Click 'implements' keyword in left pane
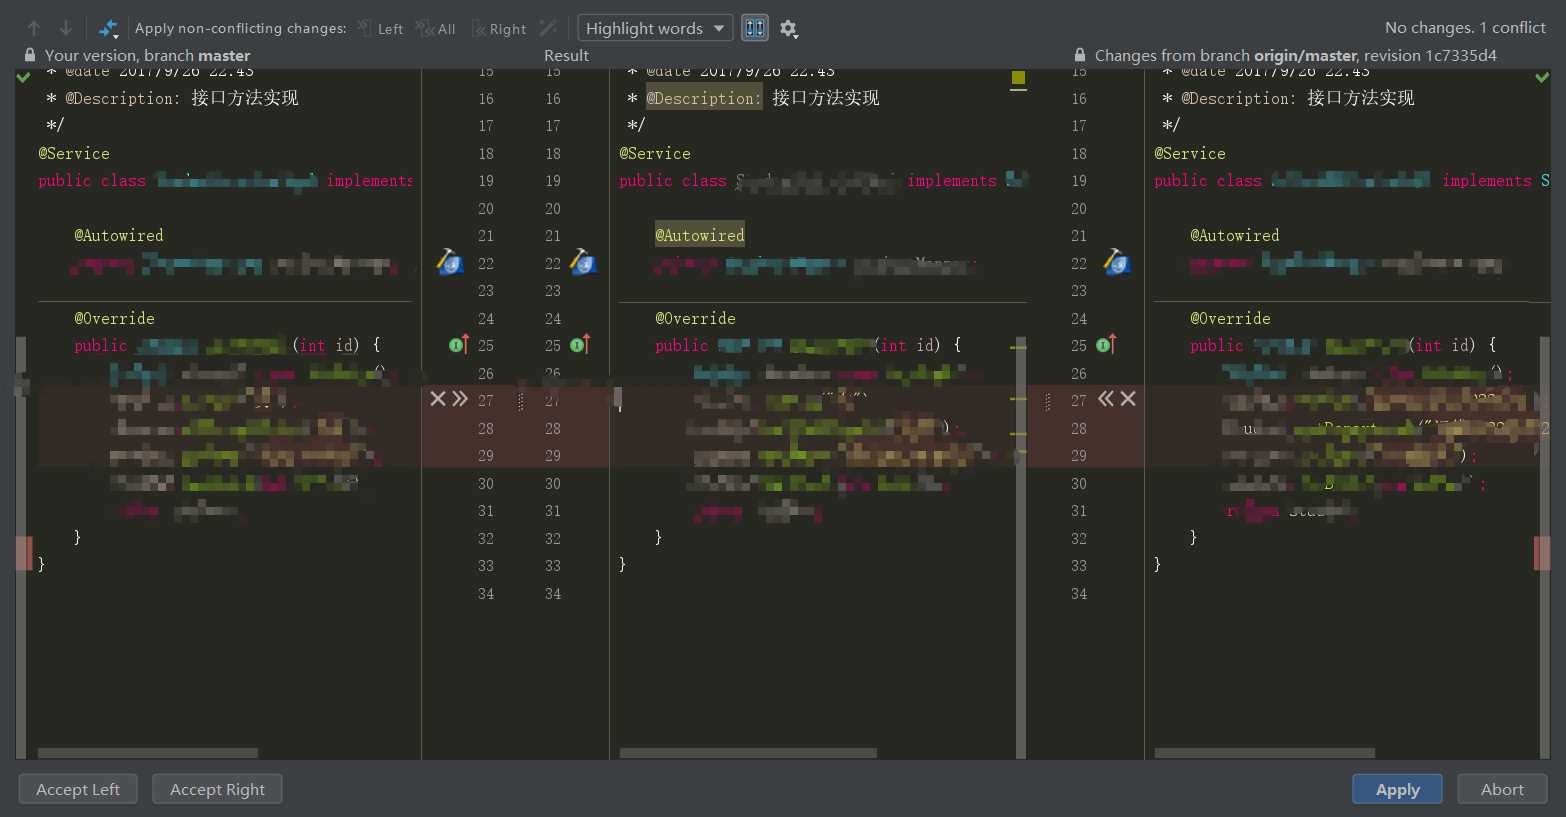 pyautogui.click(x=370, y=180)
